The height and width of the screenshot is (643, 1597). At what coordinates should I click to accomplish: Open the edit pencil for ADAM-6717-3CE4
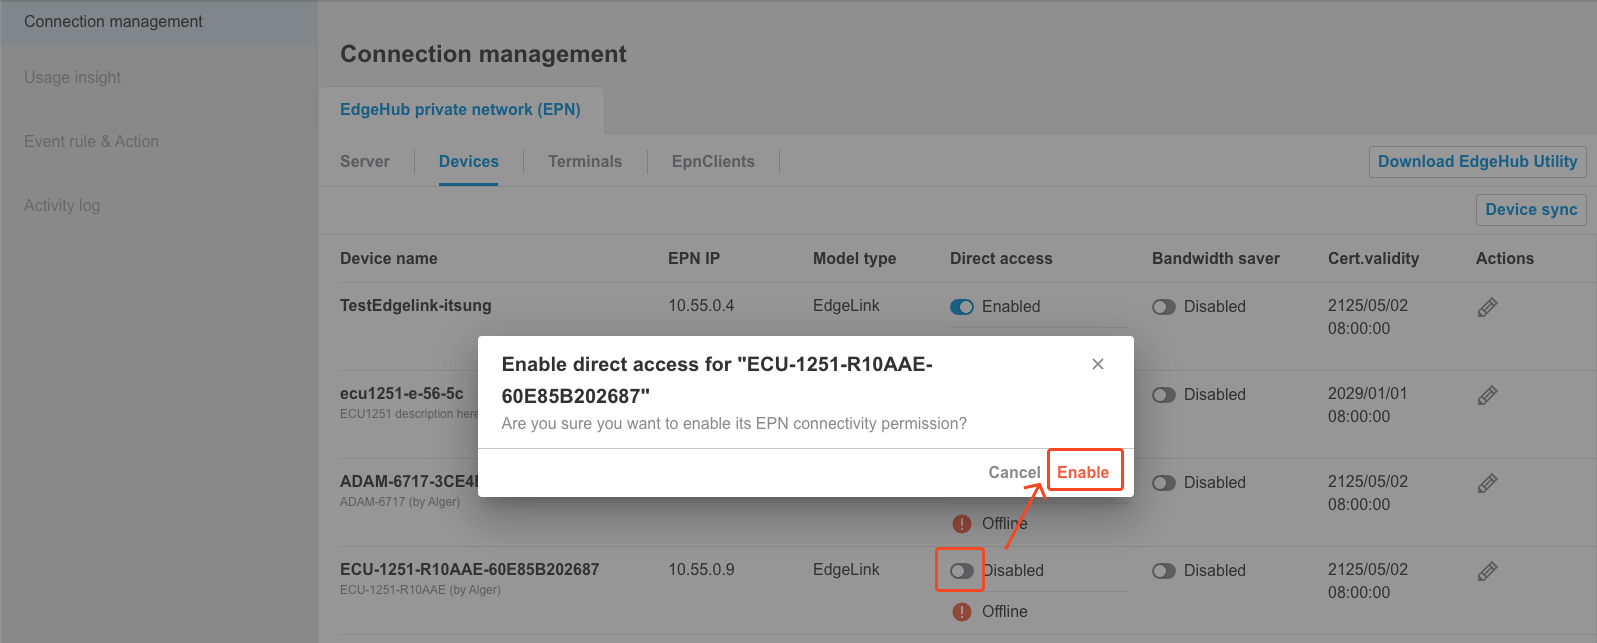1486,482
